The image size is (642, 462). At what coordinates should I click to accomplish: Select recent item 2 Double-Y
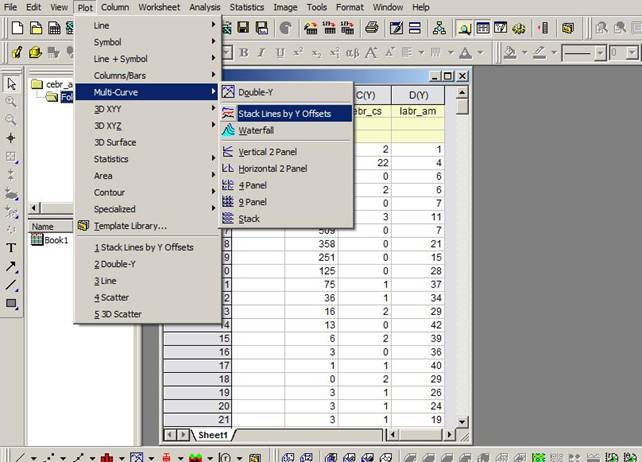[148, 264]
